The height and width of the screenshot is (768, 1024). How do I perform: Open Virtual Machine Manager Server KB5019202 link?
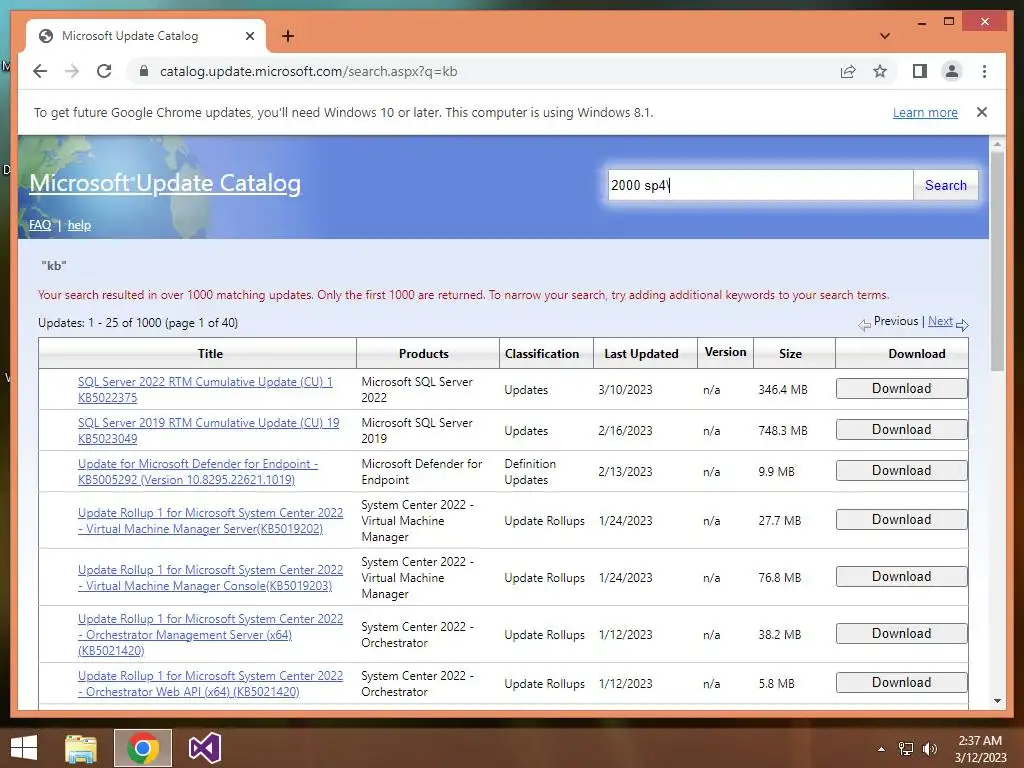coord(210,520)
